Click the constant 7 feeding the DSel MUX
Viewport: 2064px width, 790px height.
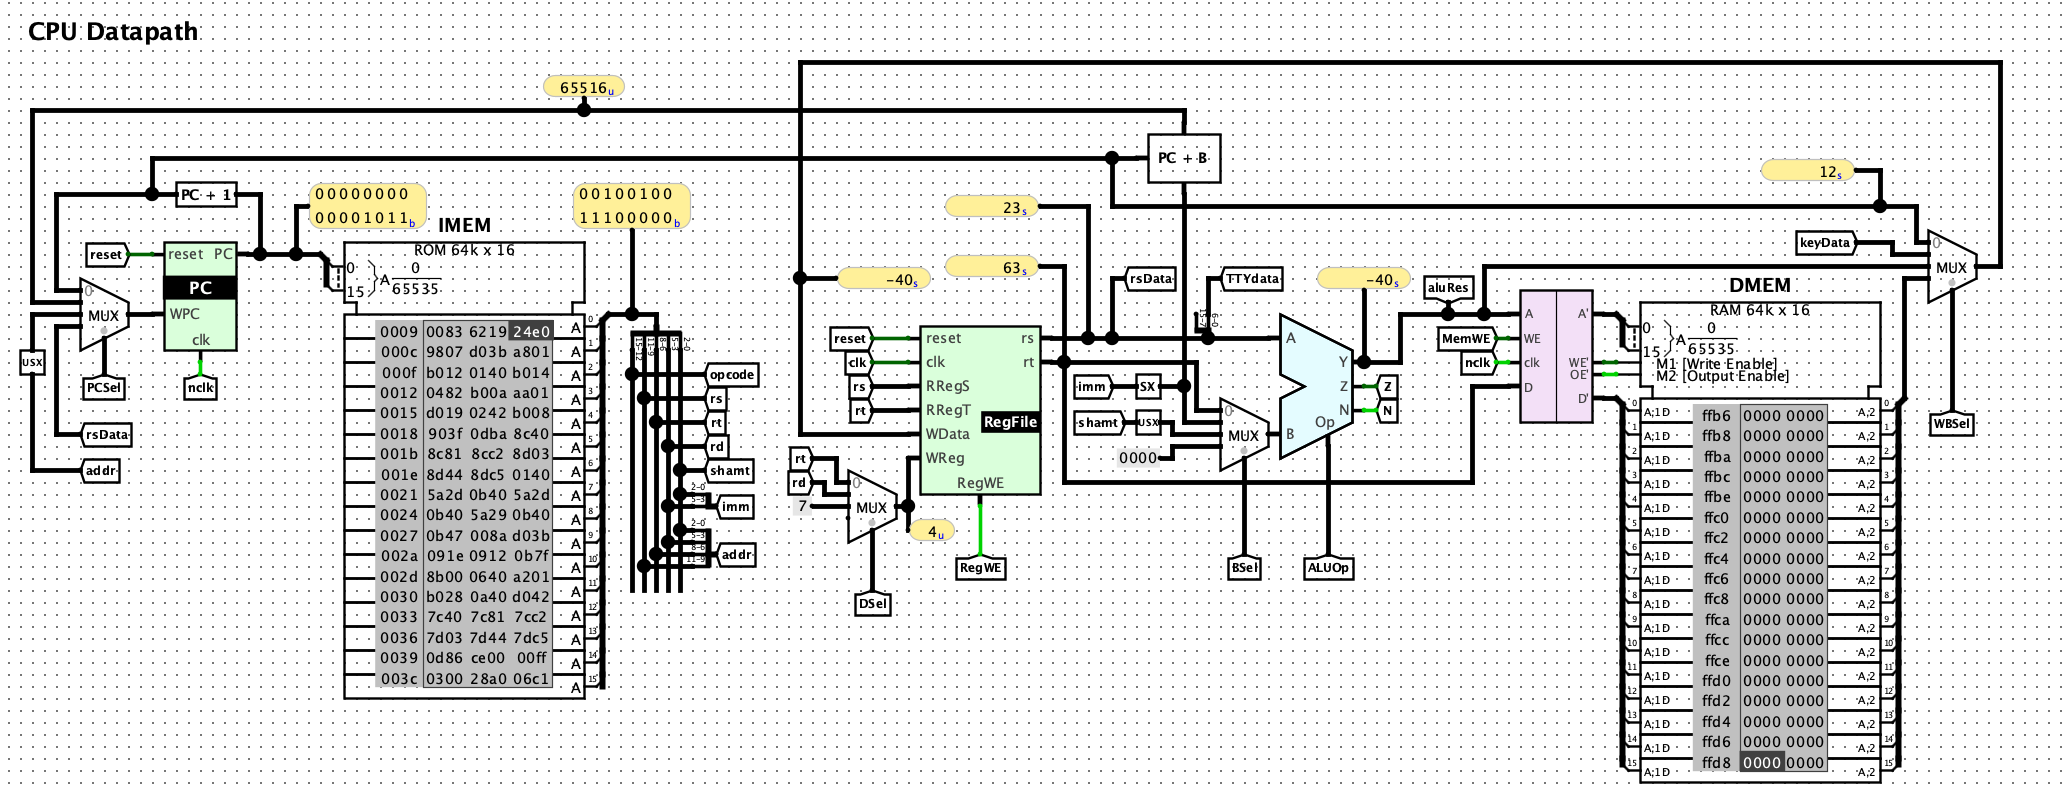802,506
